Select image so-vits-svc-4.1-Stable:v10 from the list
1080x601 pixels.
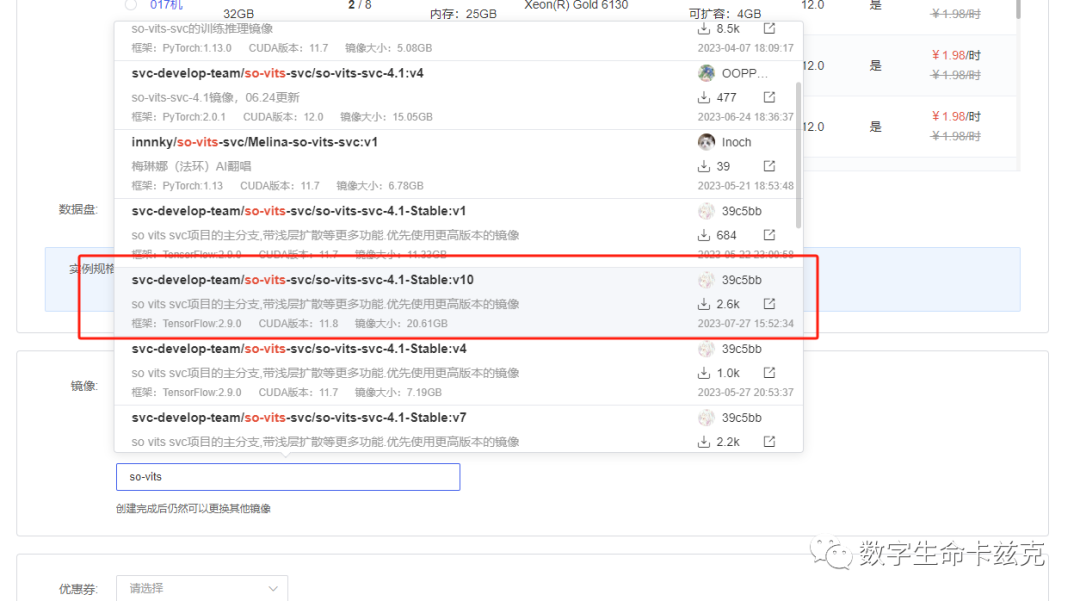[x=458, y=302]
